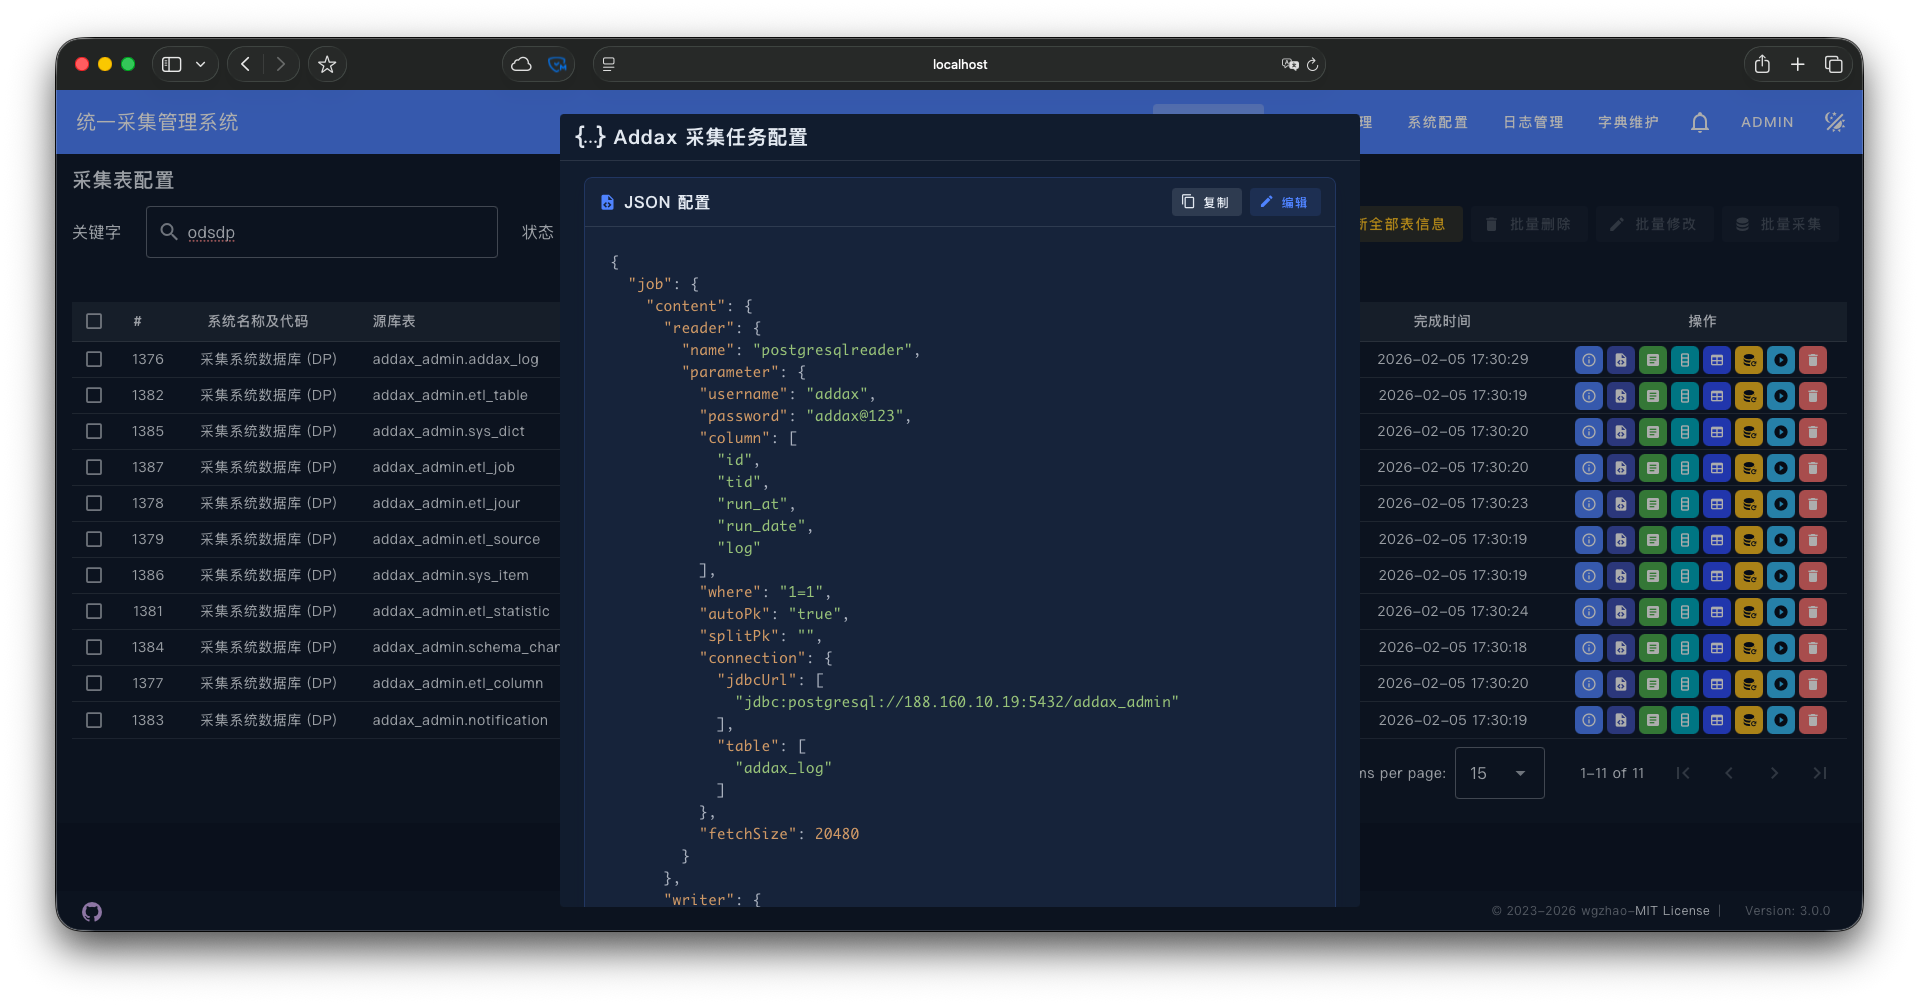Open the ADMIN user menu

[x=1766, y=122]
